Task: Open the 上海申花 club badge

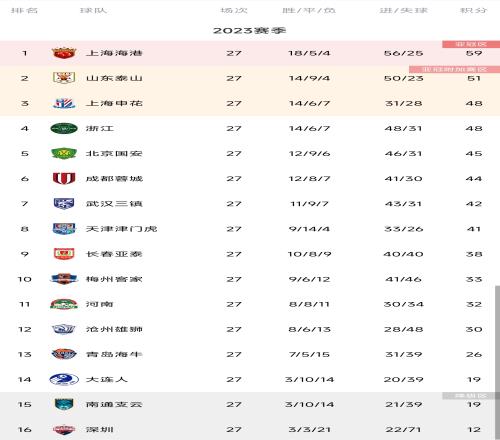Action: pos(64,103)
